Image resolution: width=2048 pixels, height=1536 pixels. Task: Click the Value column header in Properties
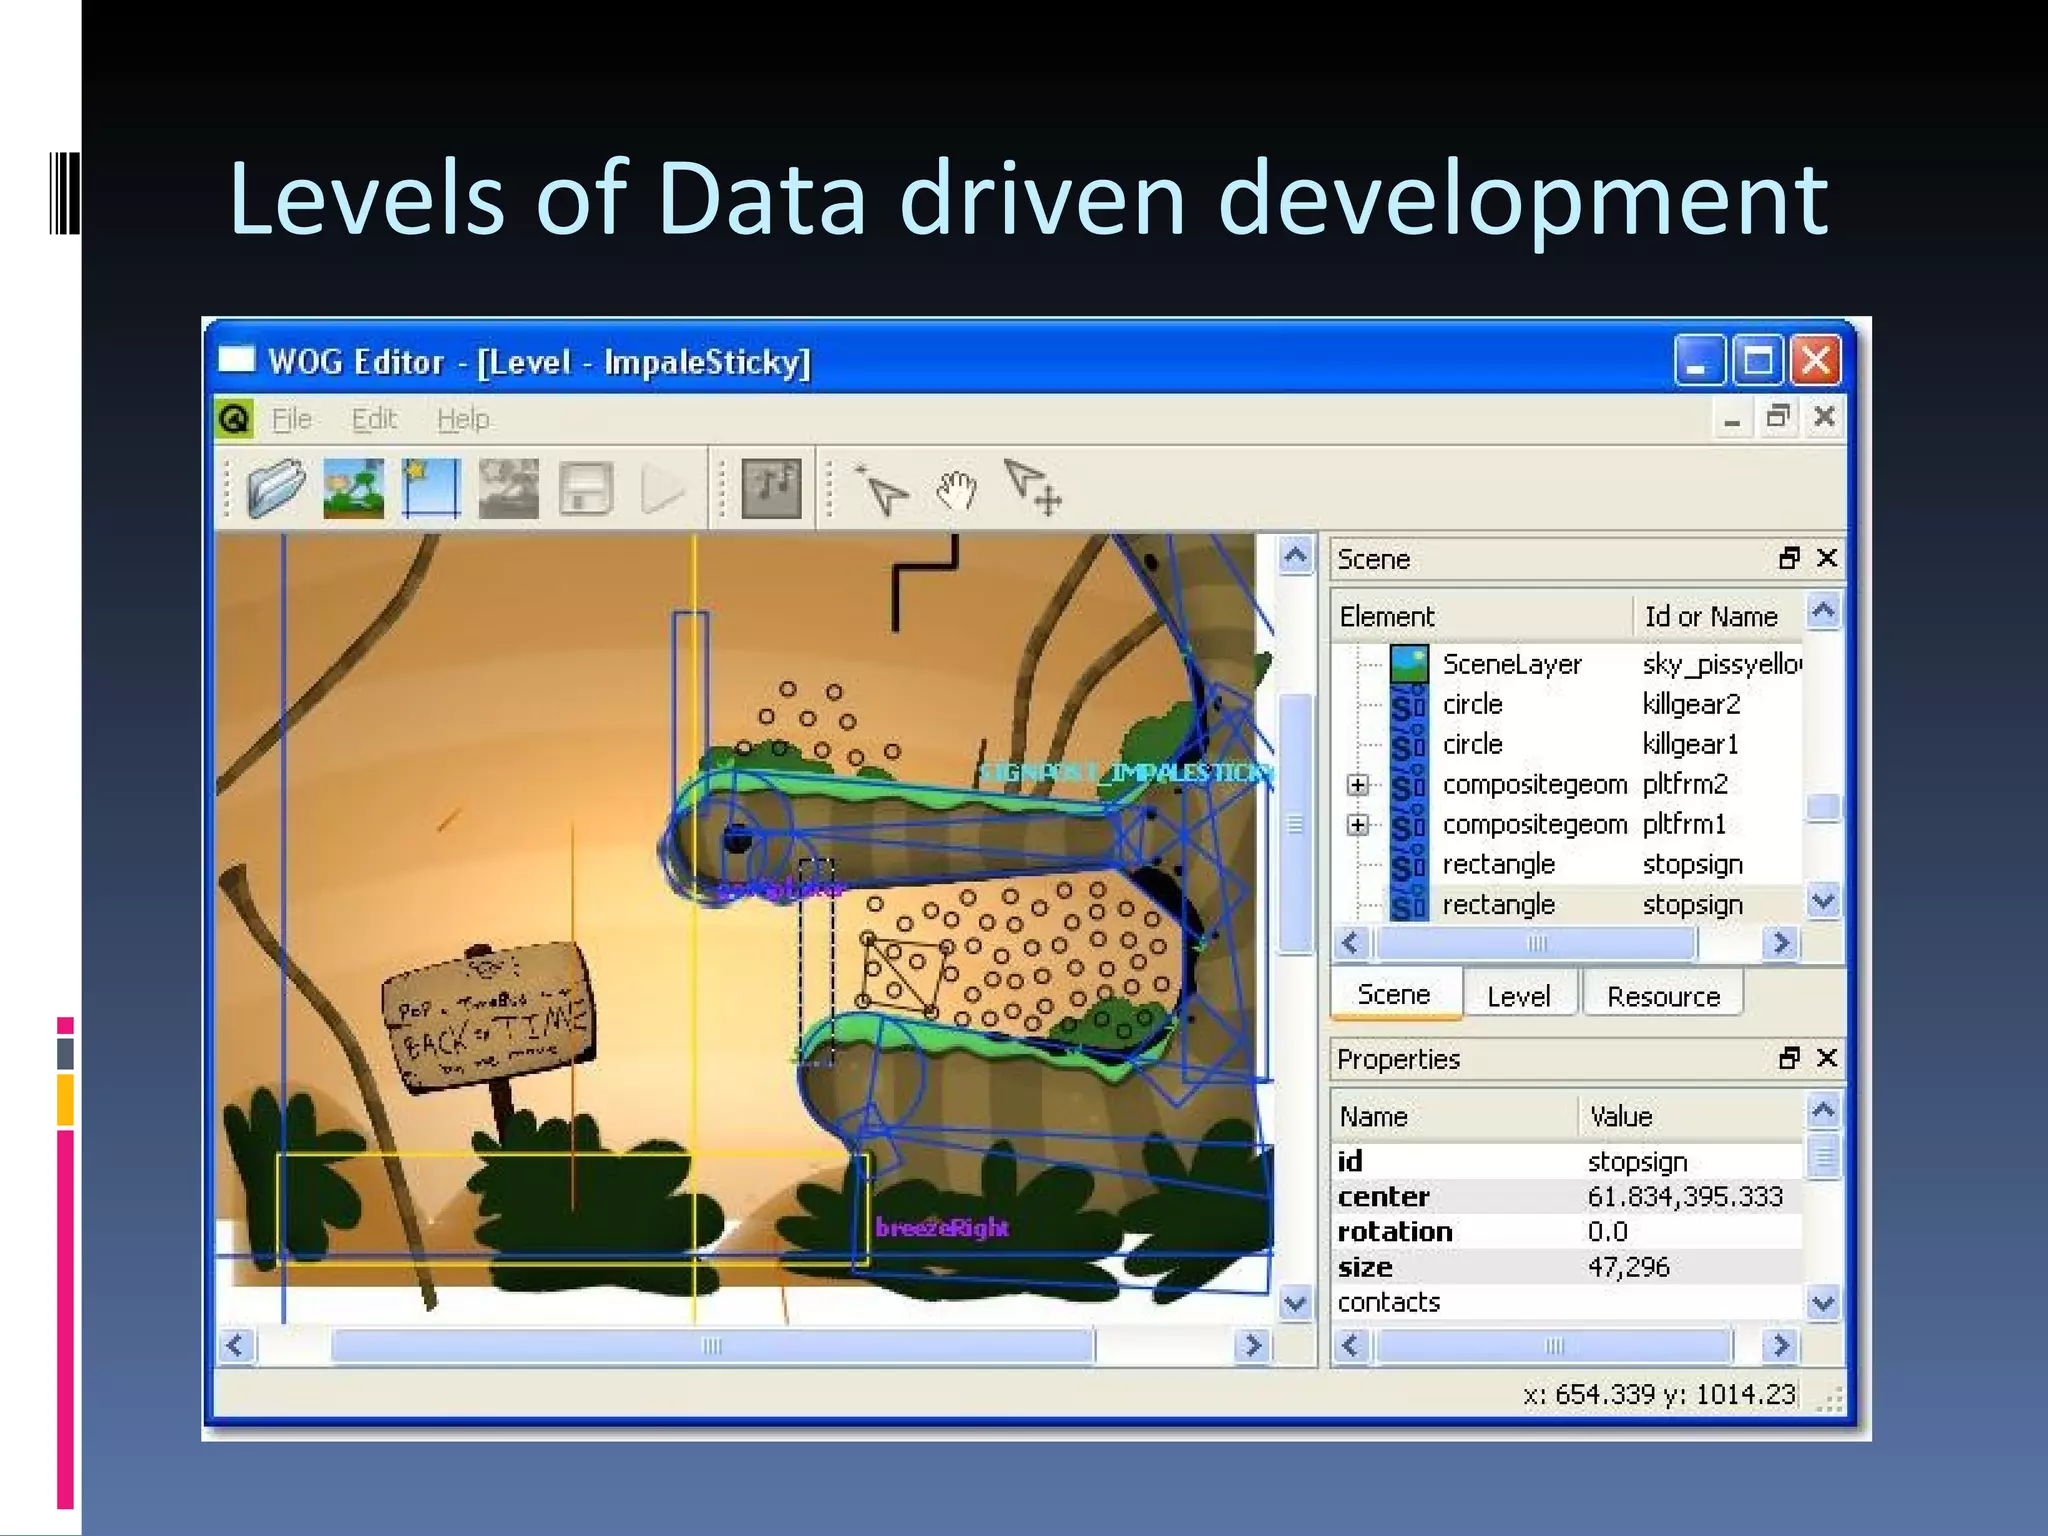1691,1116
